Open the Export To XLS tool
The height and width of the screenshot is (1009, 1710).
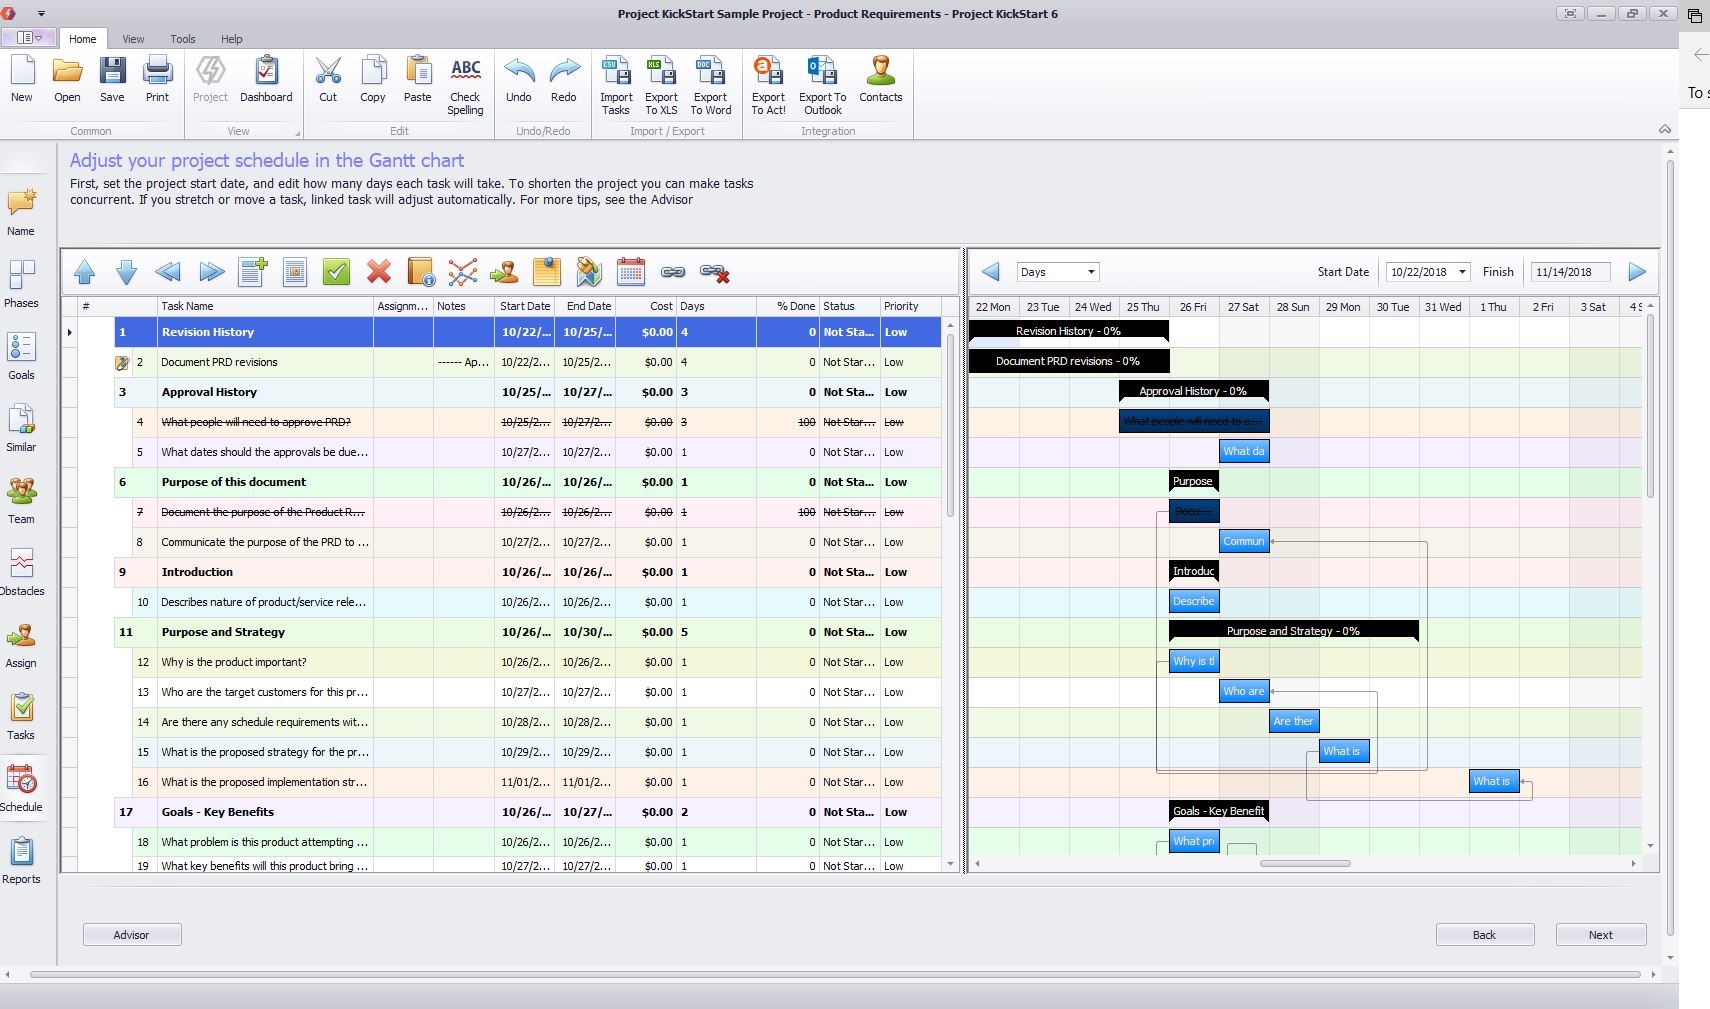(x=661, y=84)
